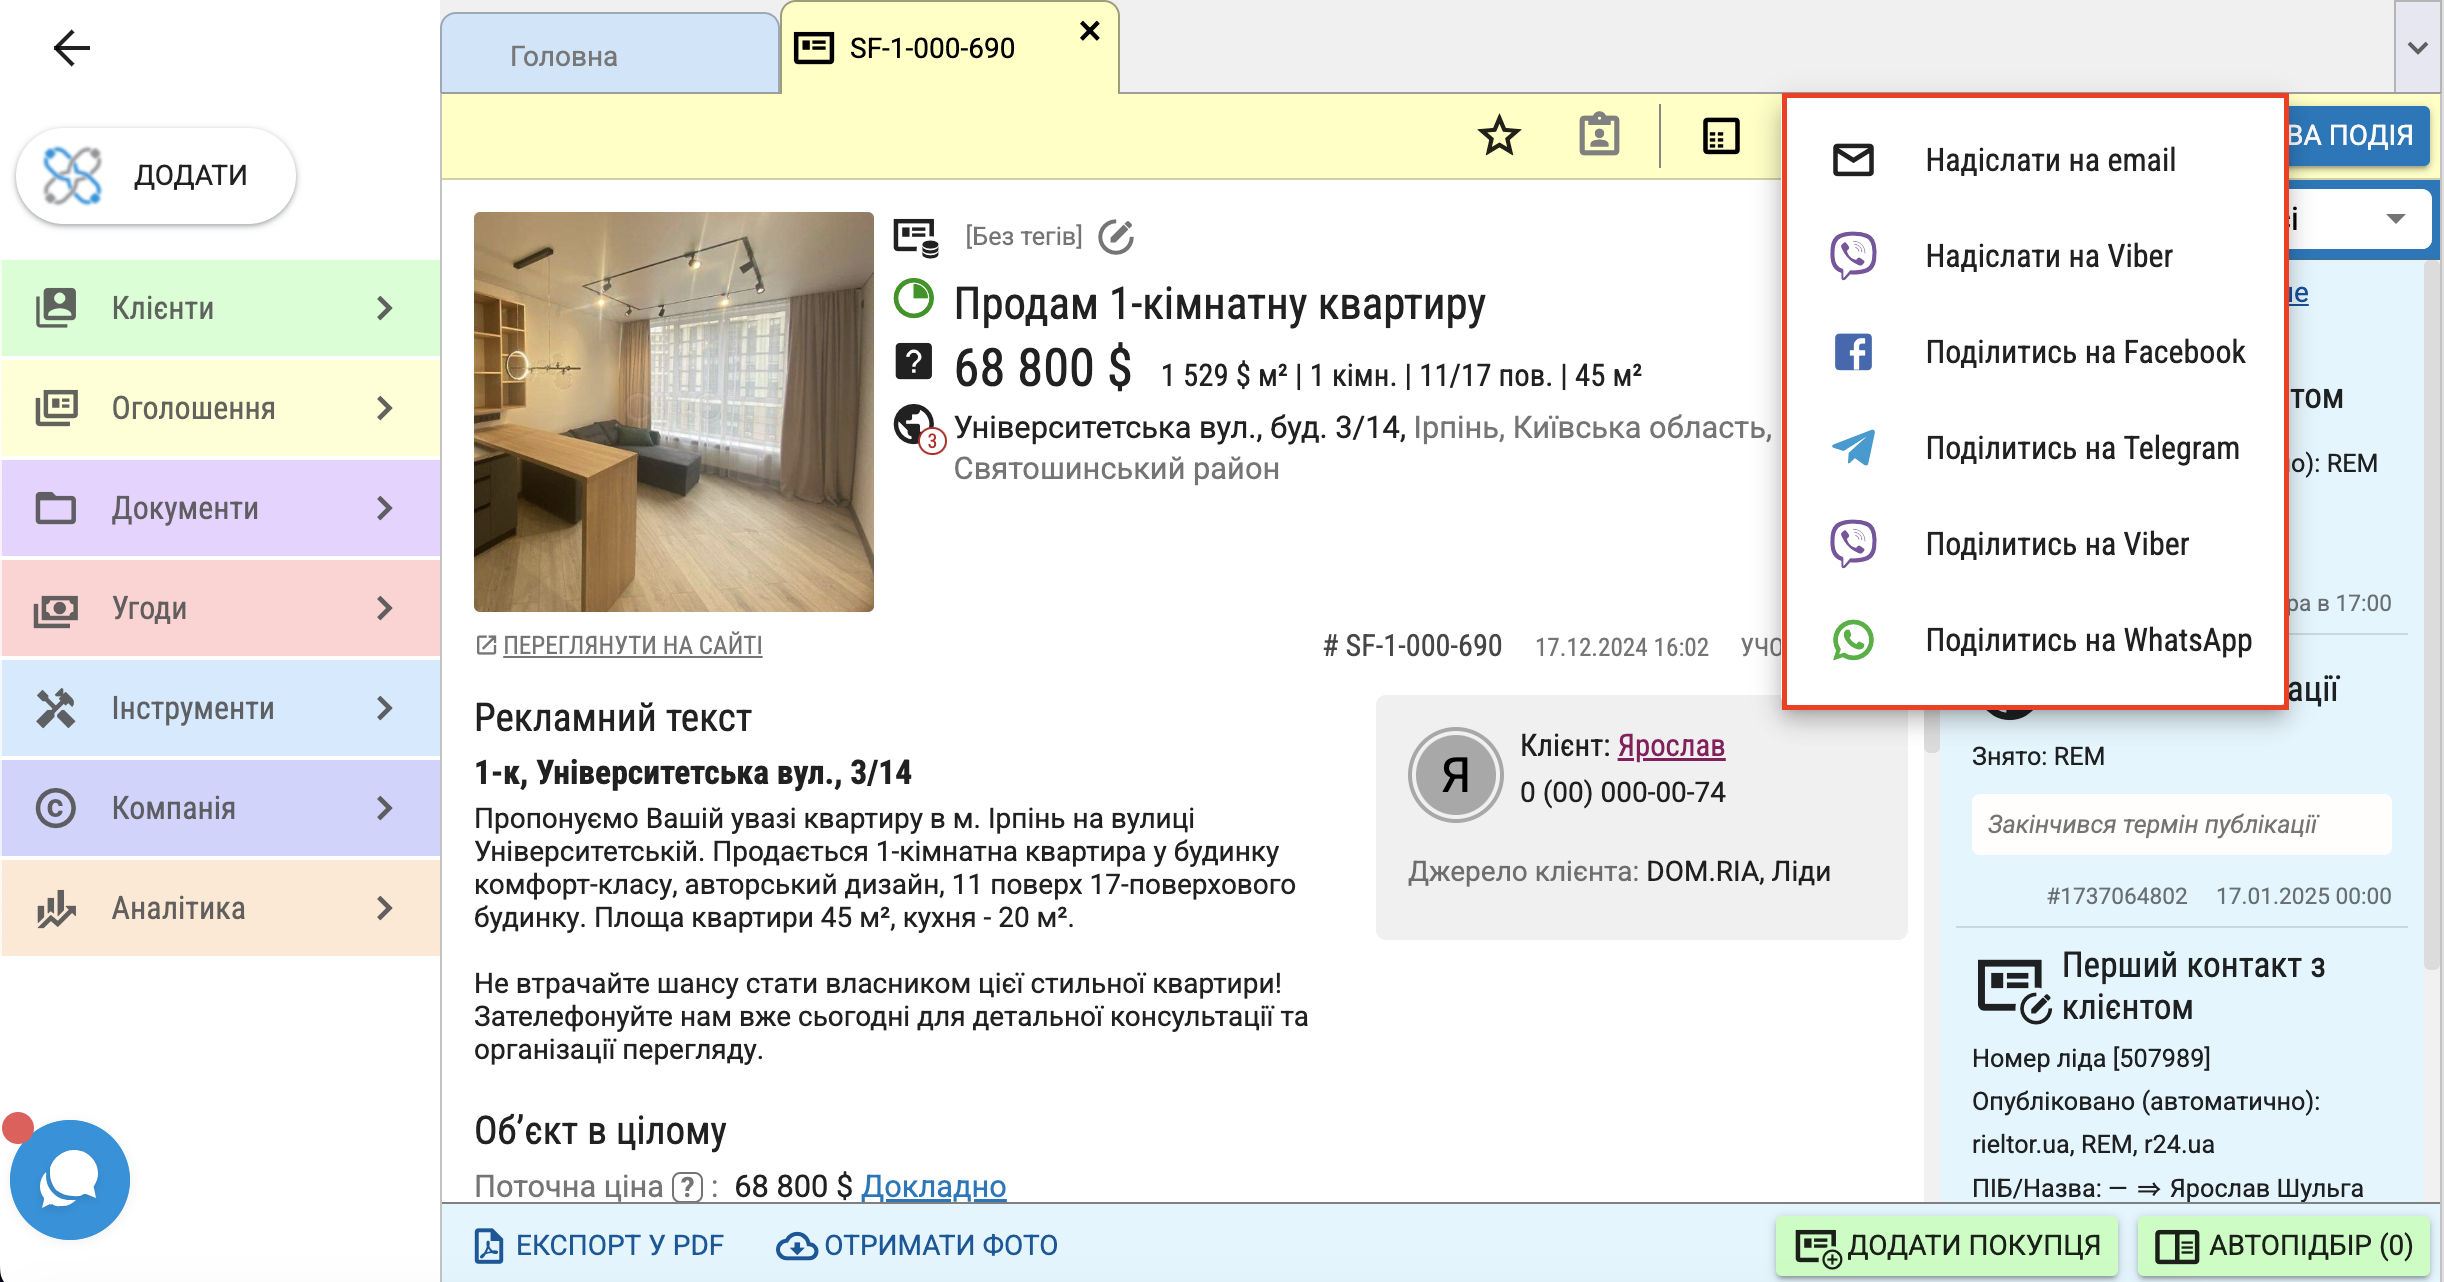Click the Інструменти tools icon
Image resolution: width=2444 pixels, height=1282 pixels.
[56, 708]
